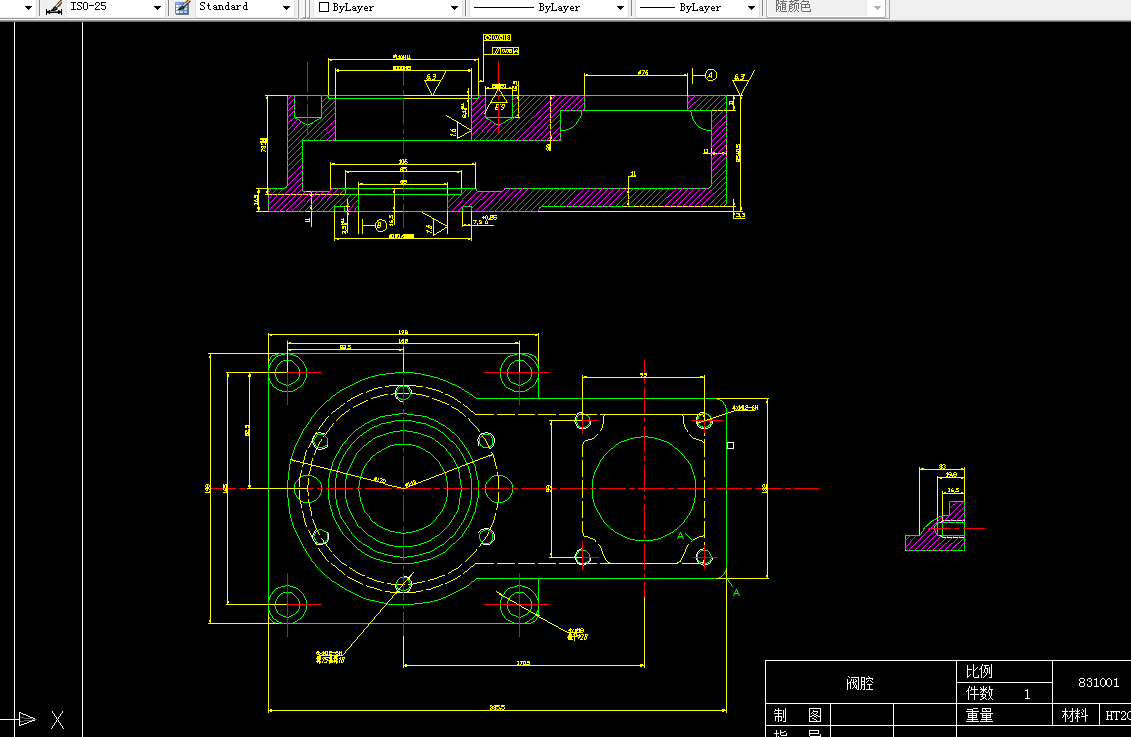
Task: Click the 件数 label in title block
Action: click(x=980, y=693)
